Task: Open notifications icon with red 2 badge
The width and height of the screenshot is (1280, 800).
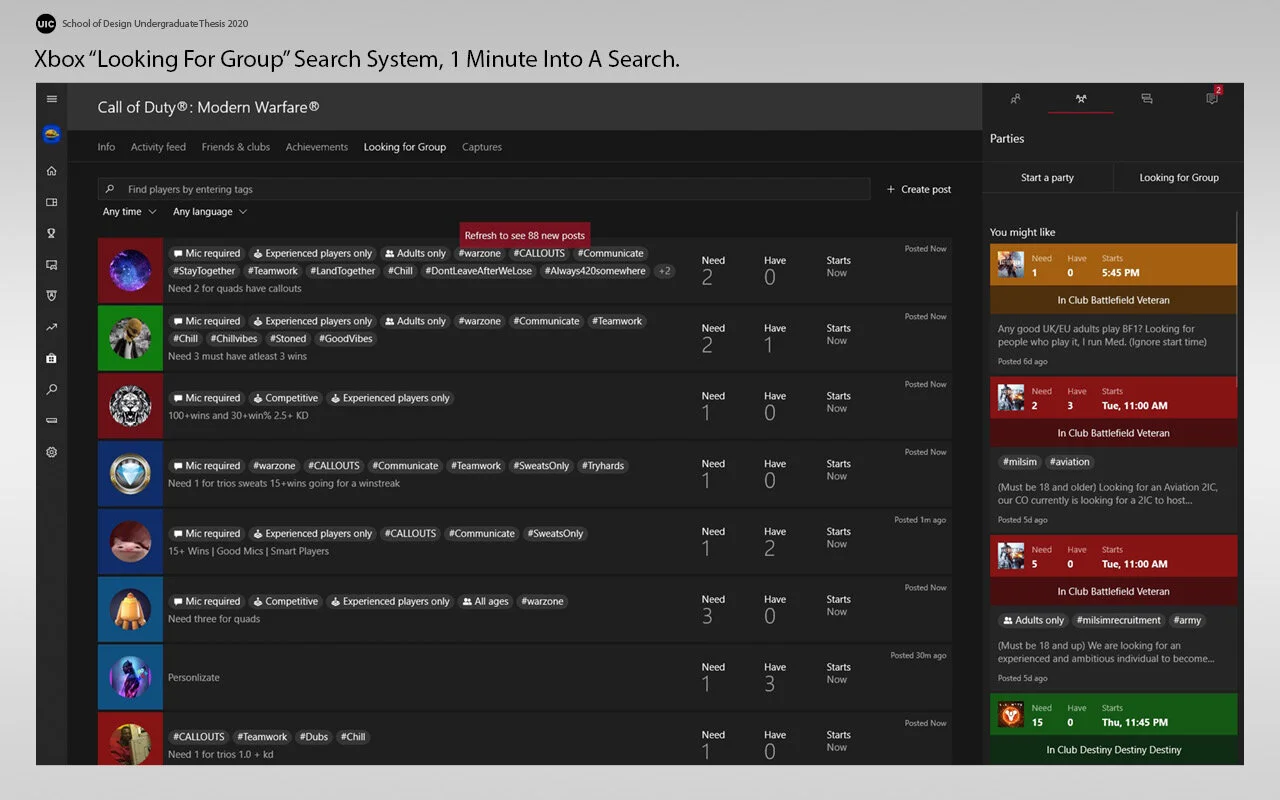Action: (1213, 97)
